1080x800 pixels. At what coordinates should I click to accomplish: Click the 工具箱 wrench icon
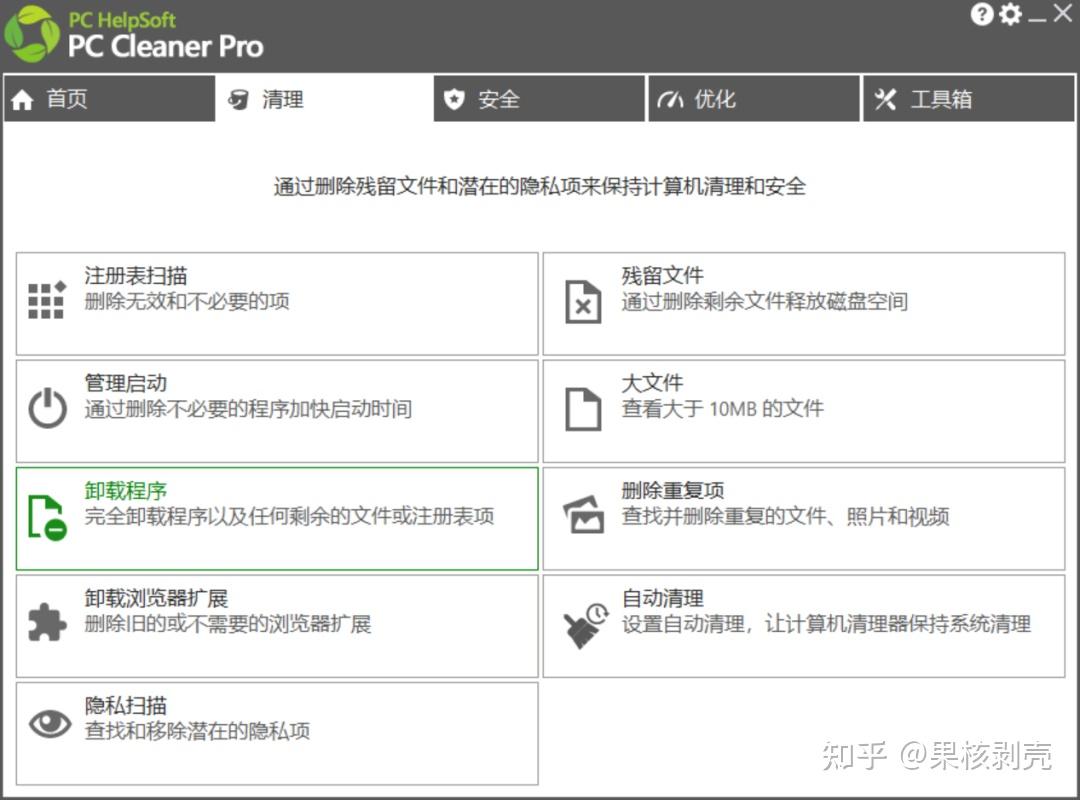coord(884,99)
